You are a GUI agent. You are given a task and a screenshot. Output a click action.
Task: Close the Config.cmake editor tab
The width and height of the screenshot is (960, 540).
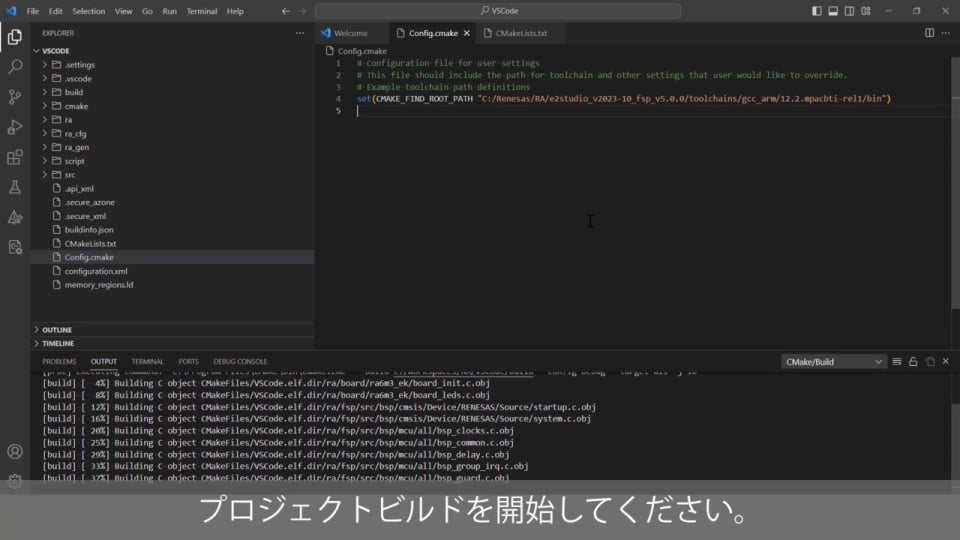tap(466, 33)
